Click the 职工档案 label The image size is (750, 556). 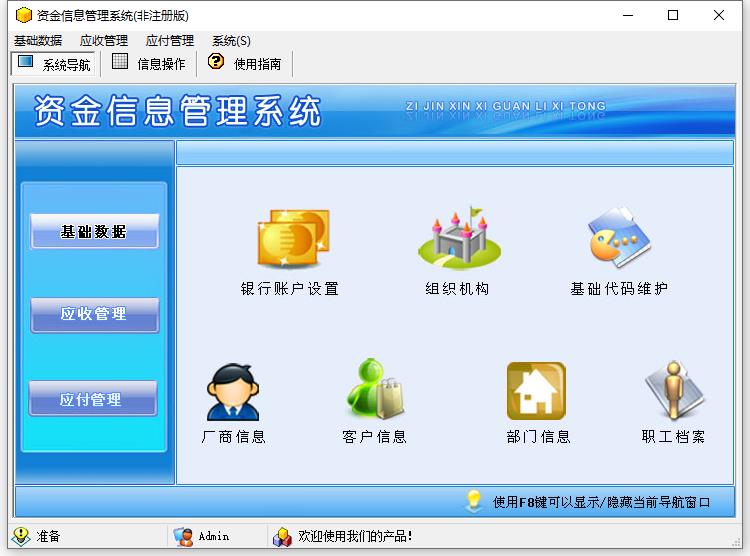pos(673,436)
